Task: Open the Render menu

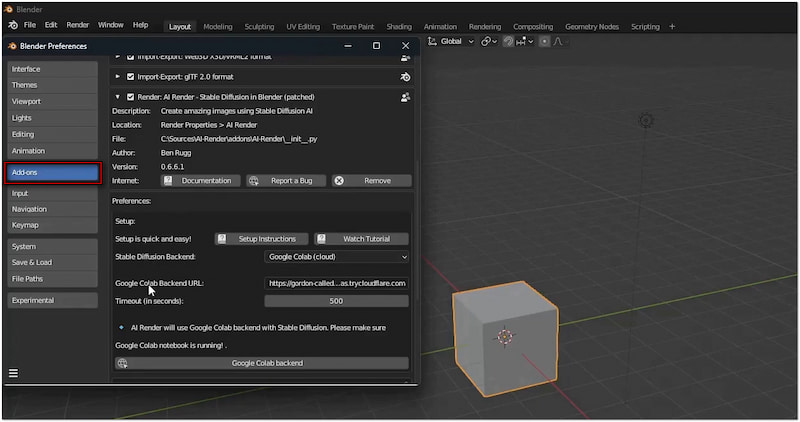Action: click(78, 25)
